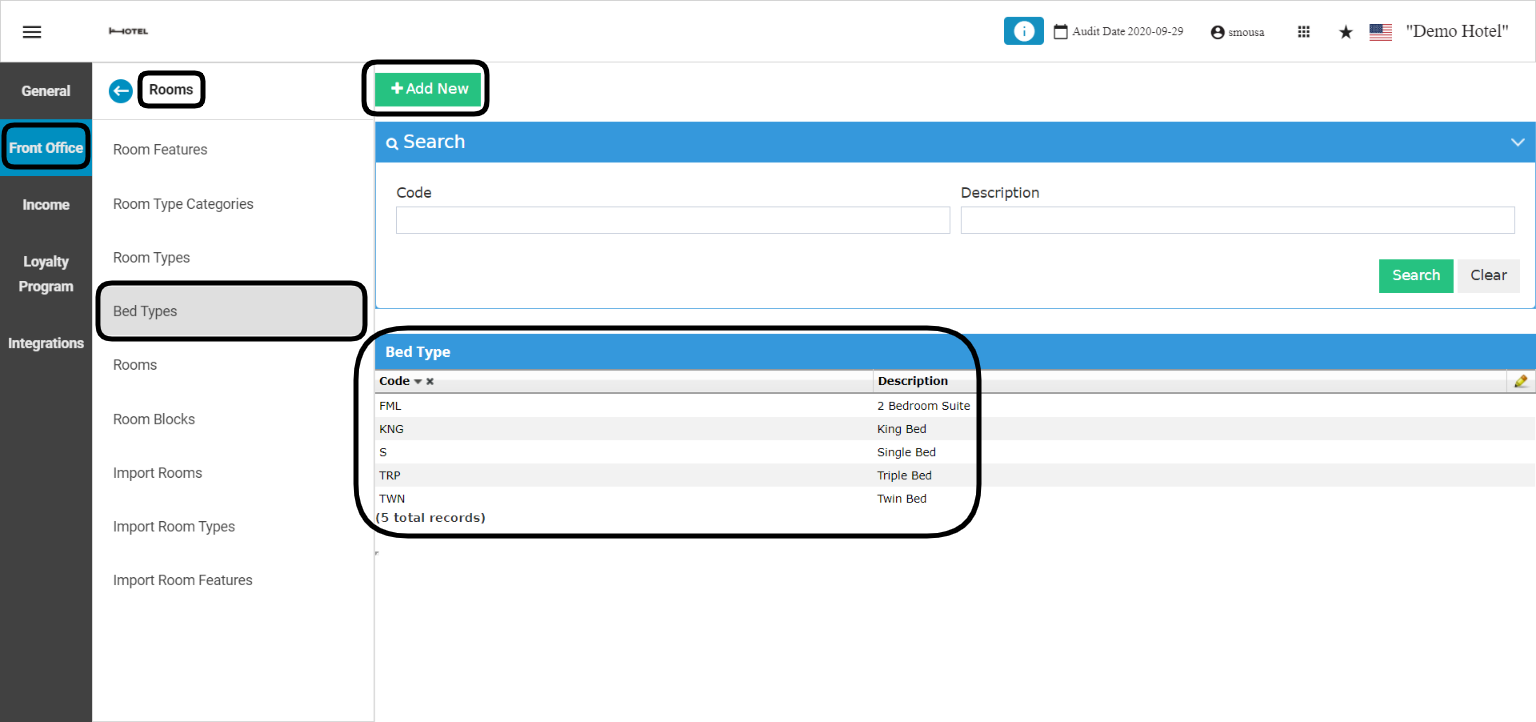
Task: Focus the Code input field
Action: point(673,220)
